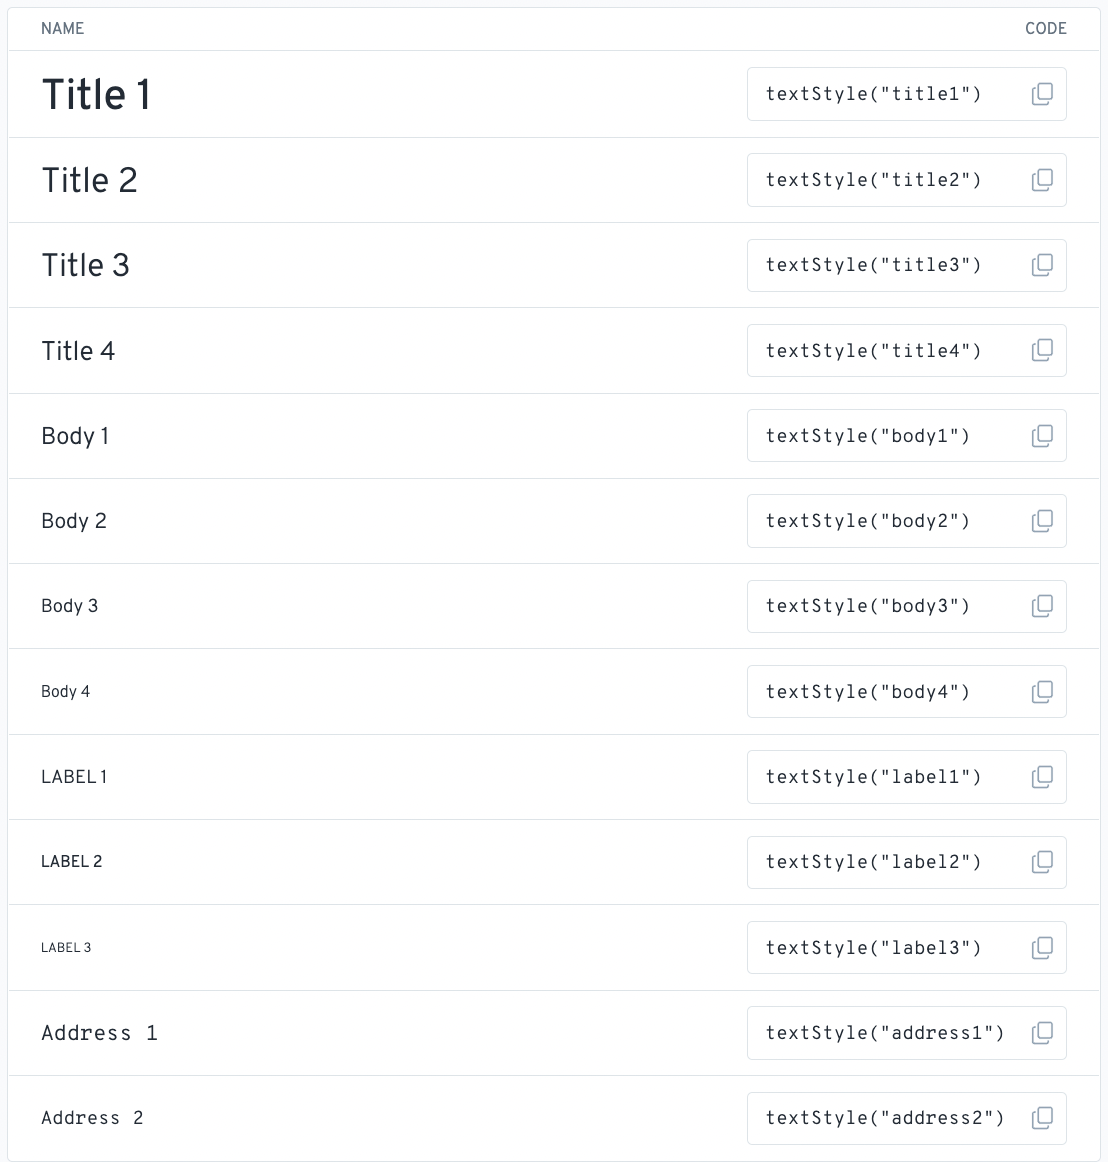Image resolution: width=1108 pixels, height=1162 pixels.
Task: Select the textStyle("body1") code text
Action: [x=868, y=436]
